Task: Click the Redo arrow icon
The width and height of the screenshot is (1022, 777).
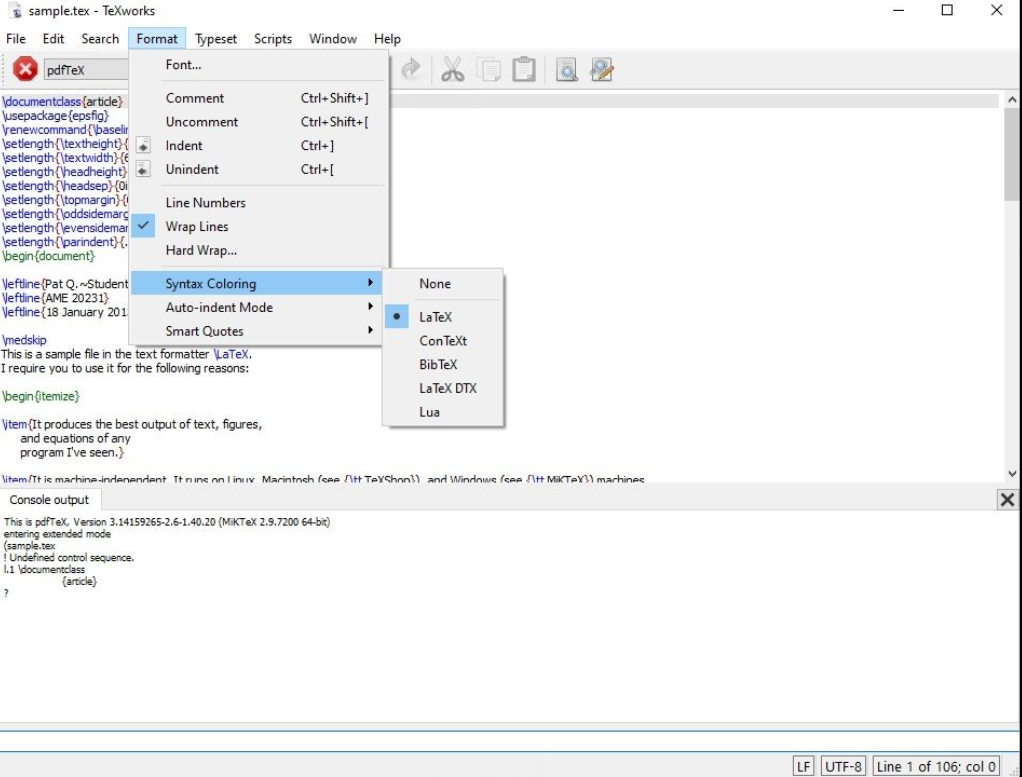Action: (x=410, y=70)
